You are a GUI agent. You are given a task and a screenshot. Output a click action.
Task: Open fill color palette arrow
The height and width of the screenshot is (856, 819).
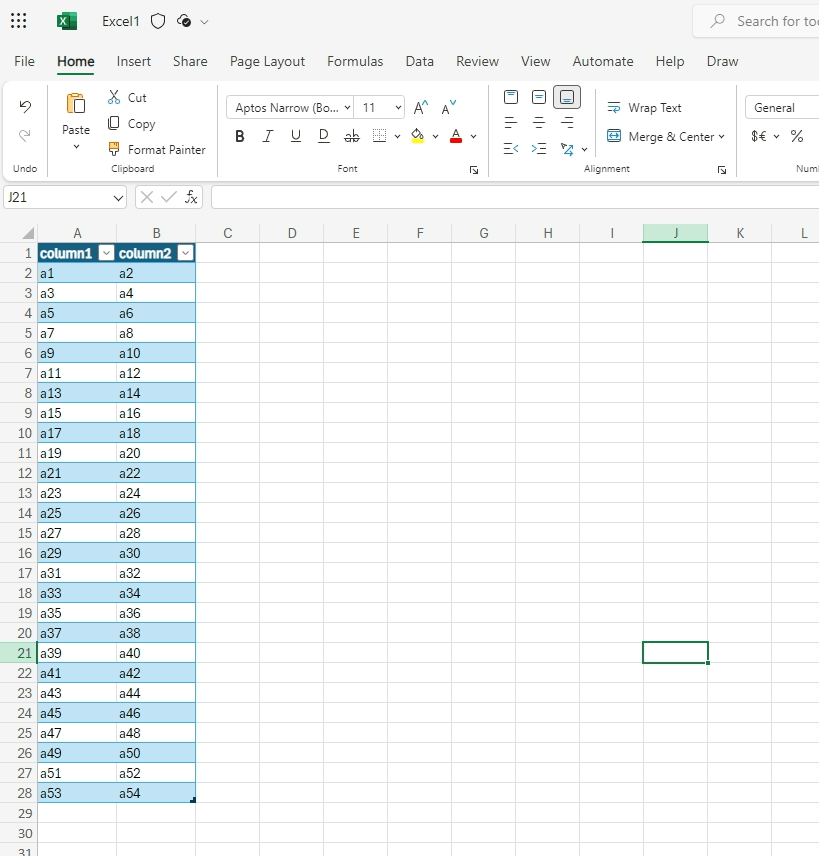point(435,136)
